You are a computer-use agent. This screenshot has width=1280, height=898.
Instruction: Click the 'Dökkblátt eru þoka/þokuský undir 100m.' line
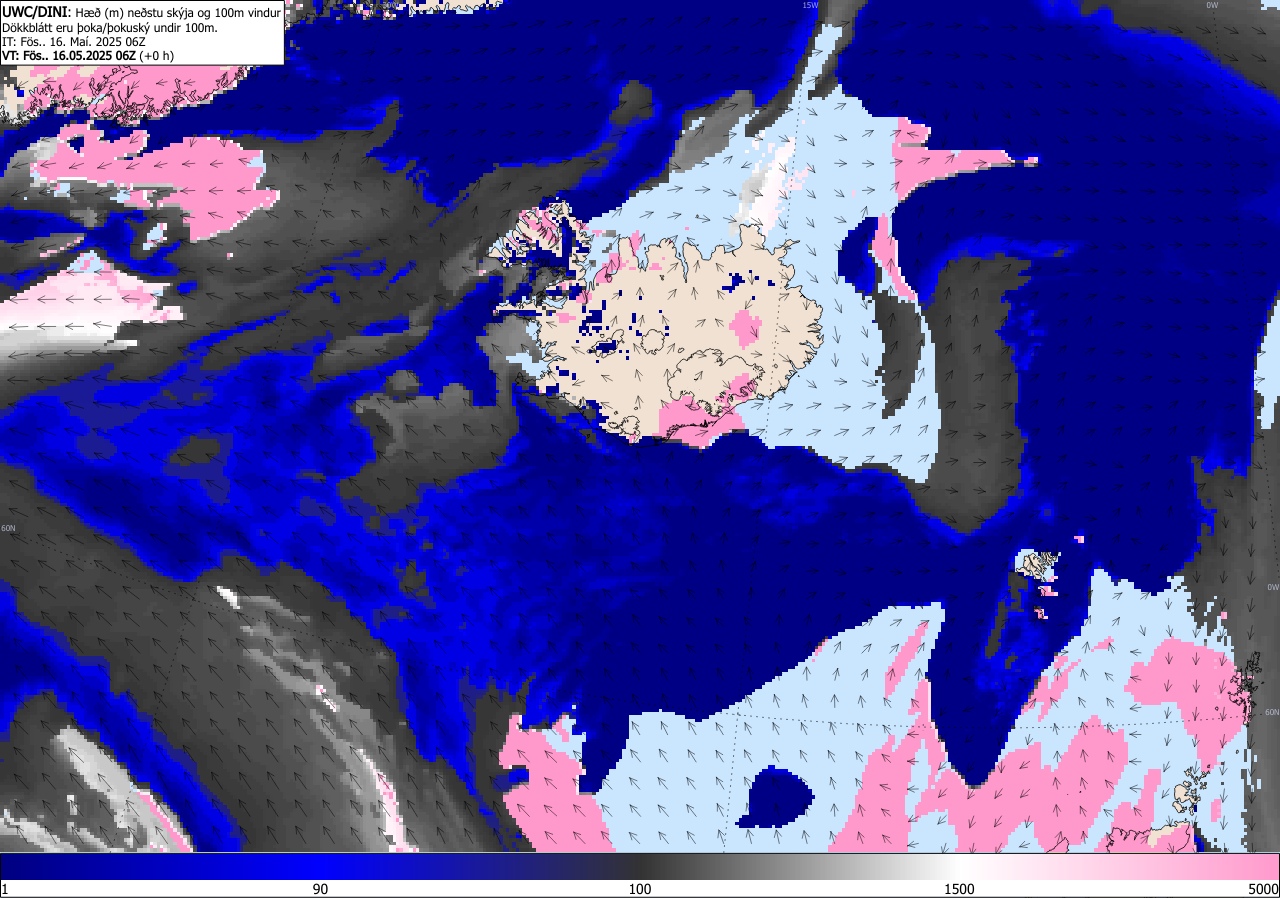pyautogui.click(x=109, y=27)
